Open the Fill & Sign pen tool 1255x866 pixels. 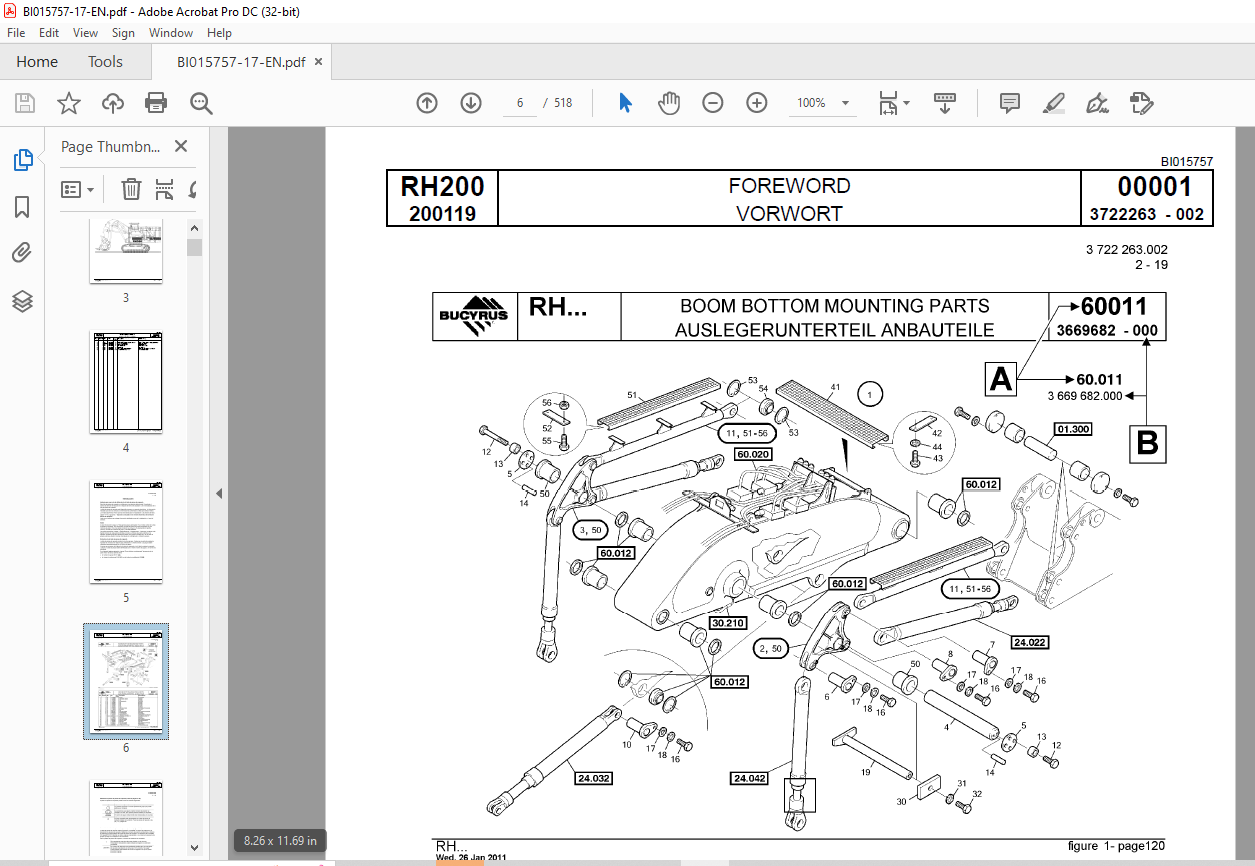coord(1098,103)
